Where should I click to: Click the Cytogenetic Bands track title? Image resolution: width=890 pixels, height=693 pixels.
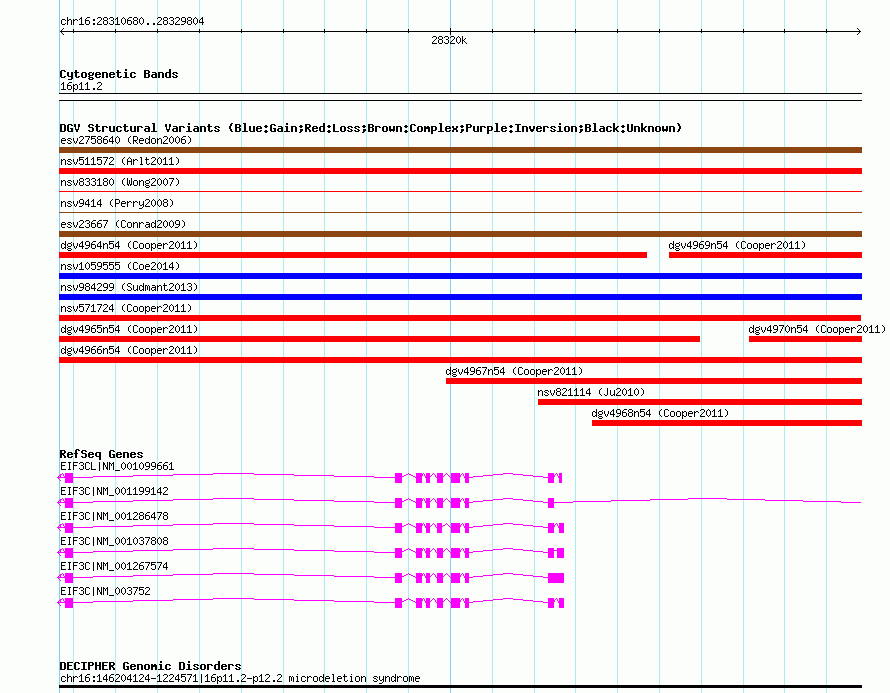pos(119,74)
